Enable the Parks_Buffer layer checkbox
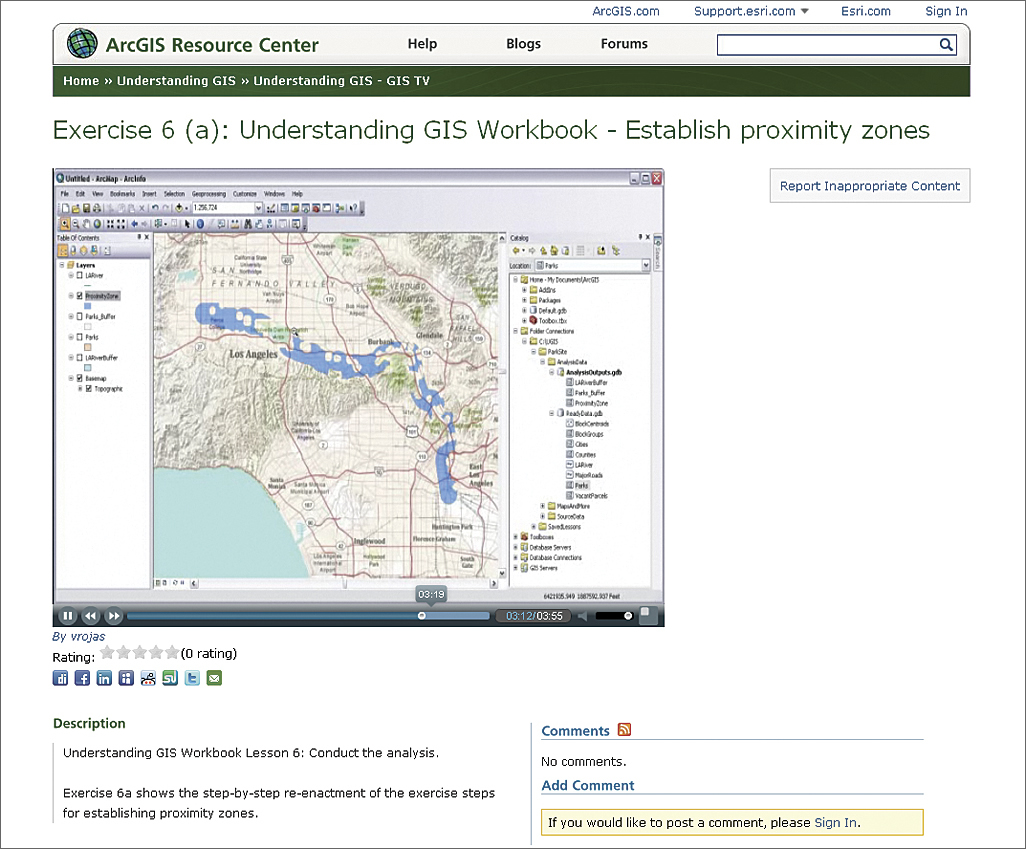This screenshot has height=849, width=1026. pos(80,316)
